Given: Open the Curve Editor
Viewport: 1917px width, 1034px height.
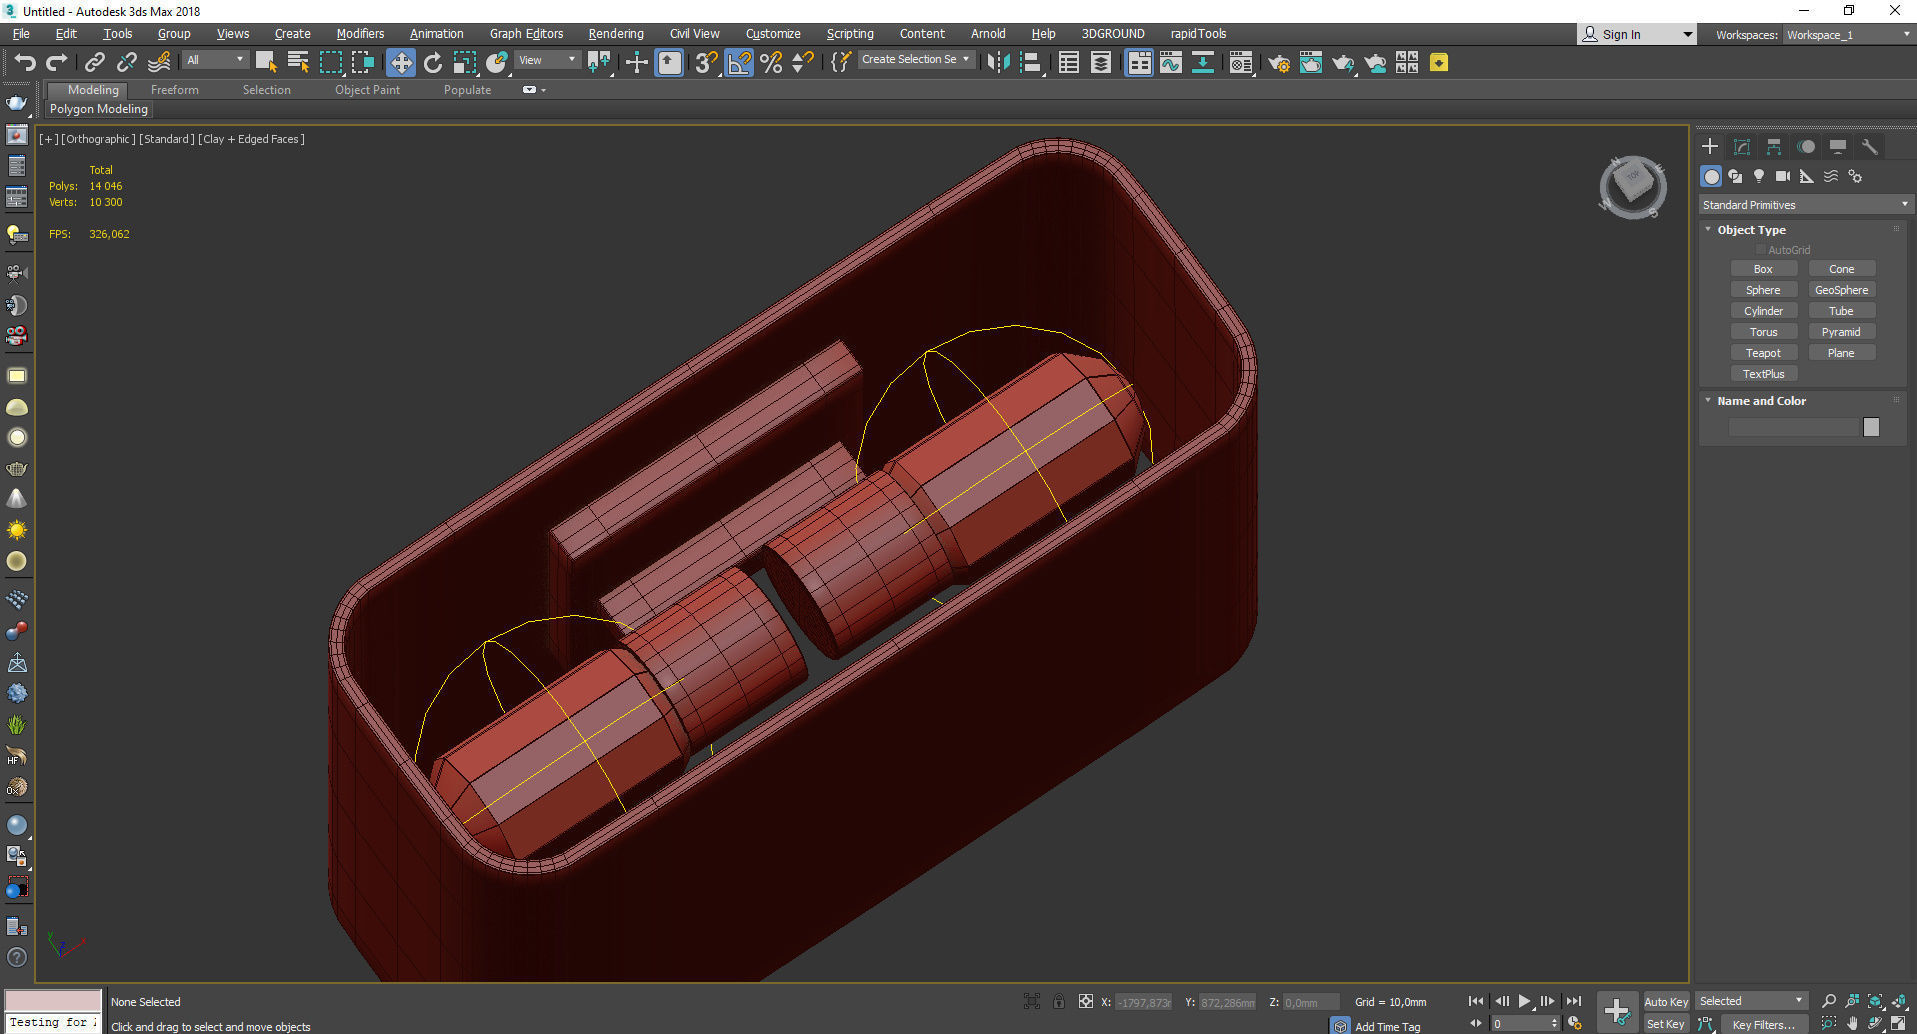Looking at the screenshot, I should click(1171, 63).
